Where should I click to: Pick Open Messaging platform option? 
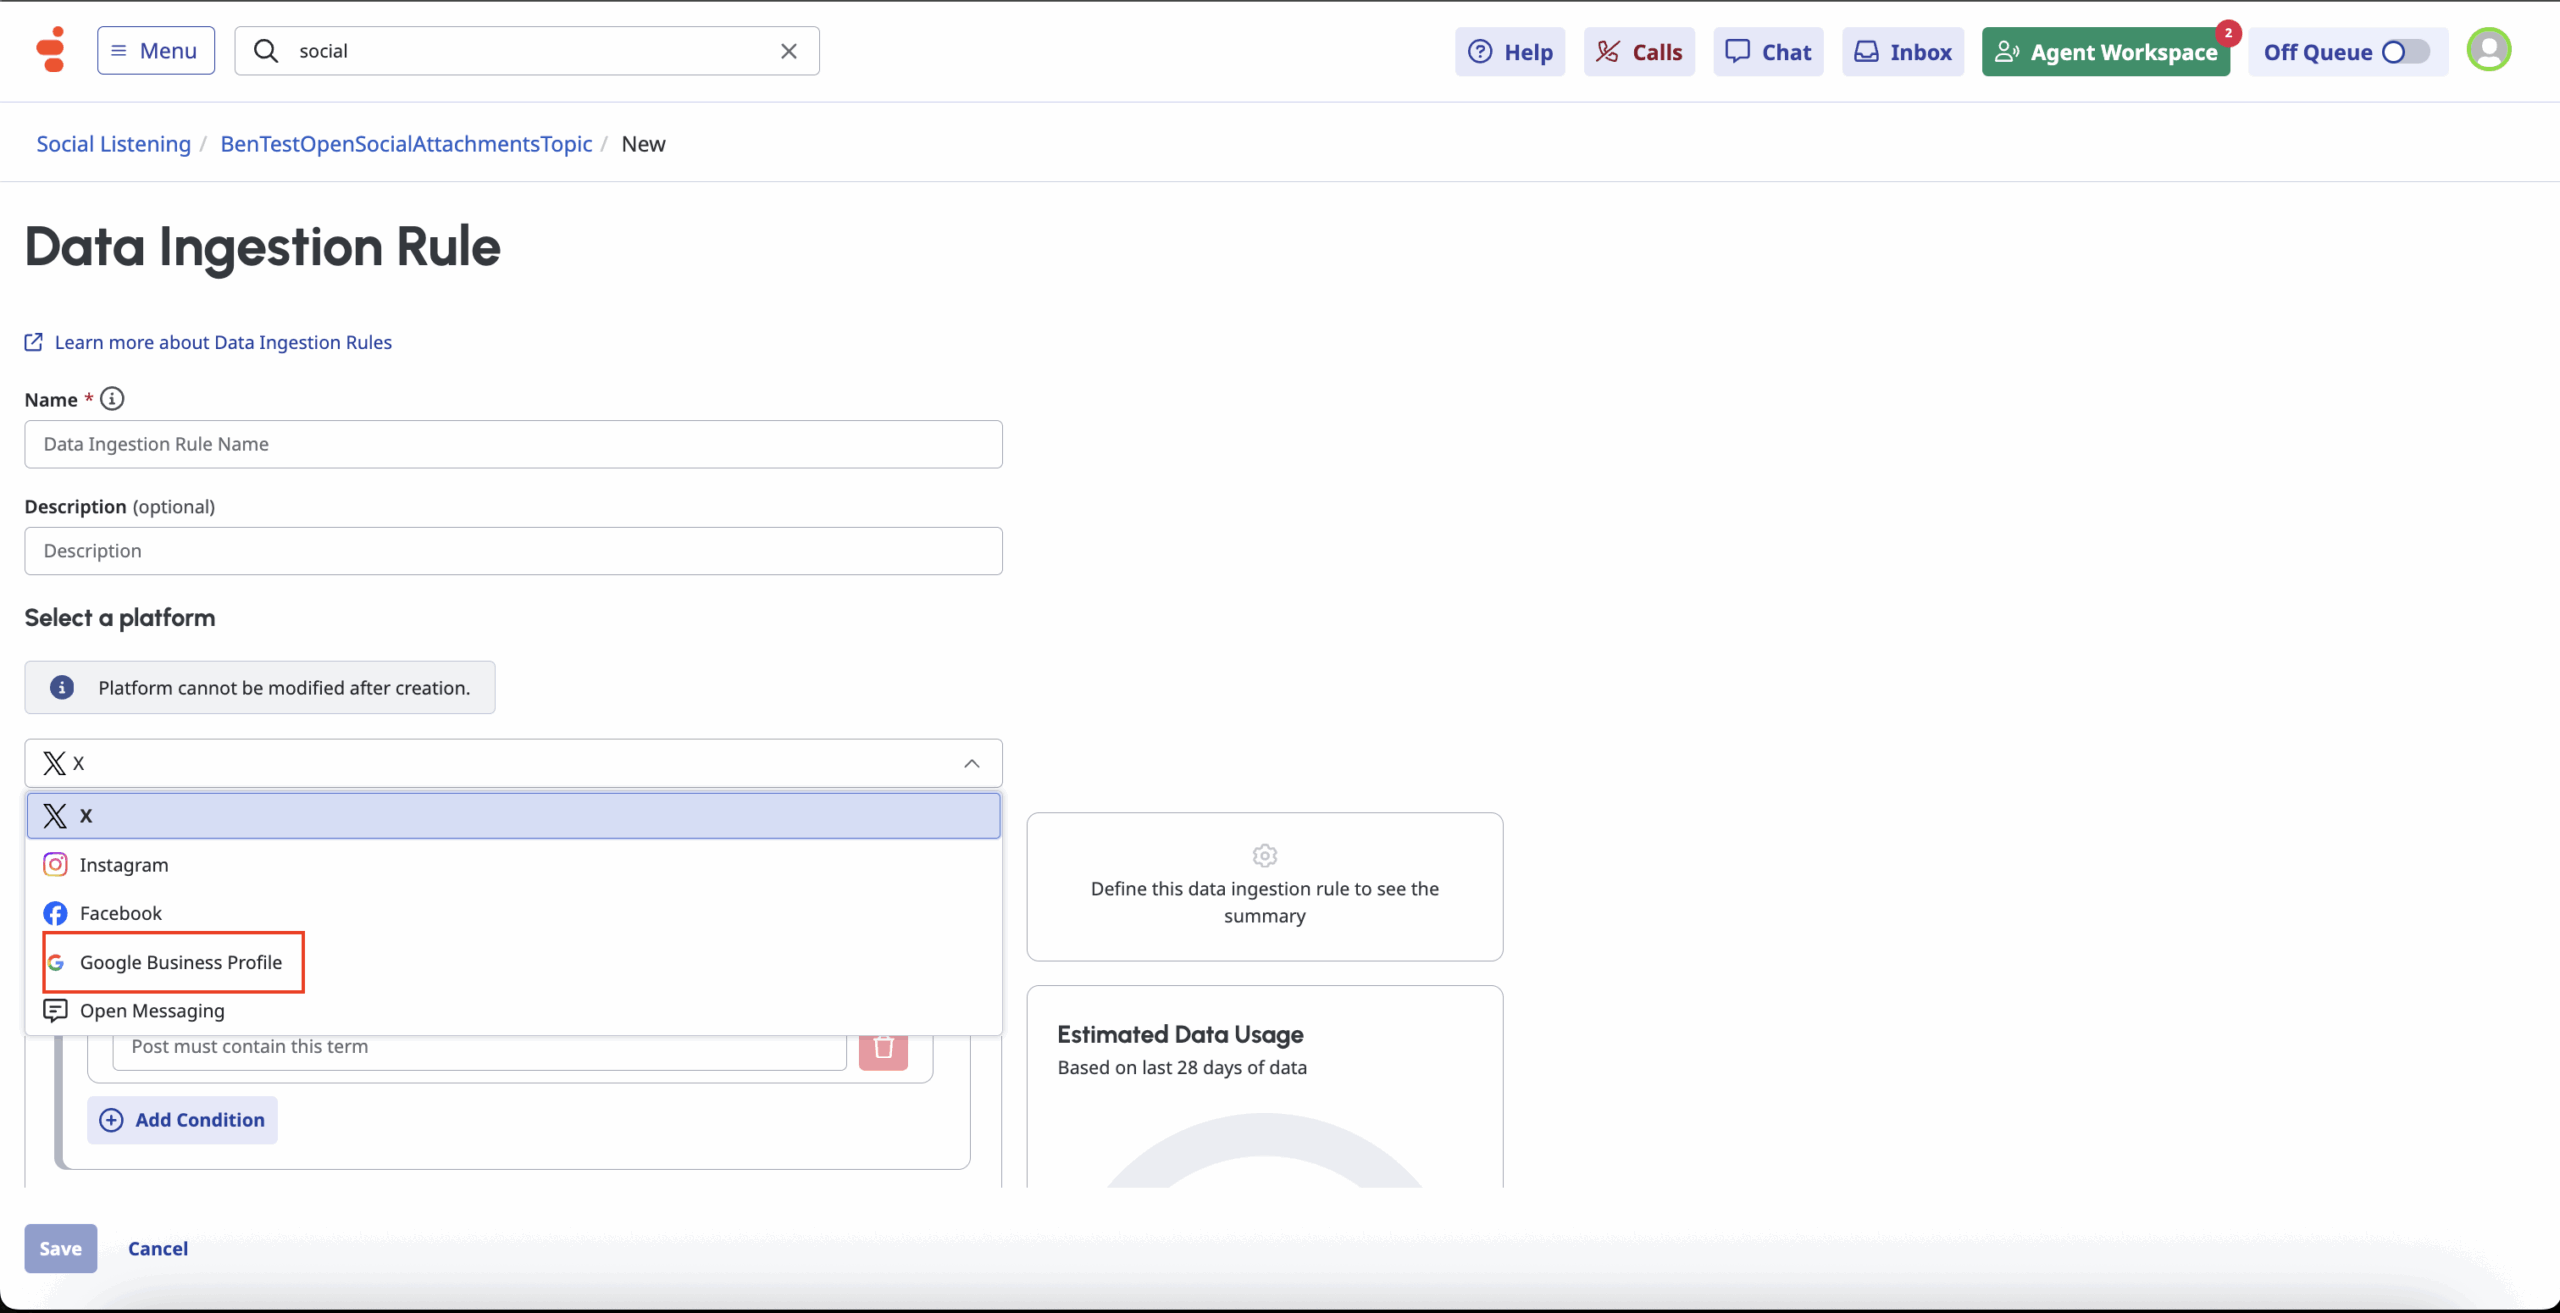point(152,1011)
